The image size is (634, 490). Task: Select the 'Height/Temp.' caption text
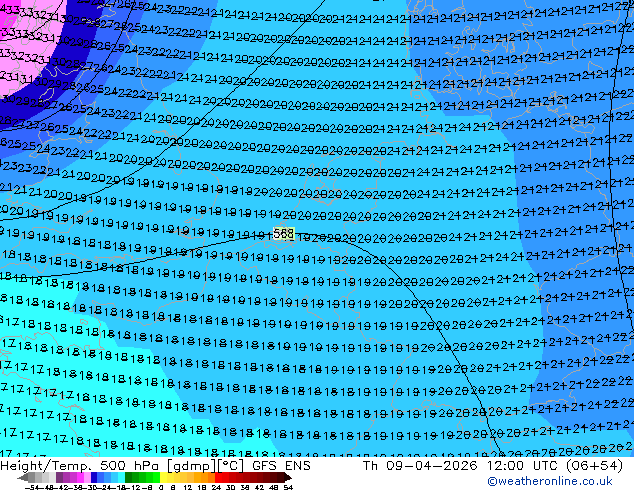pos(46,466)
